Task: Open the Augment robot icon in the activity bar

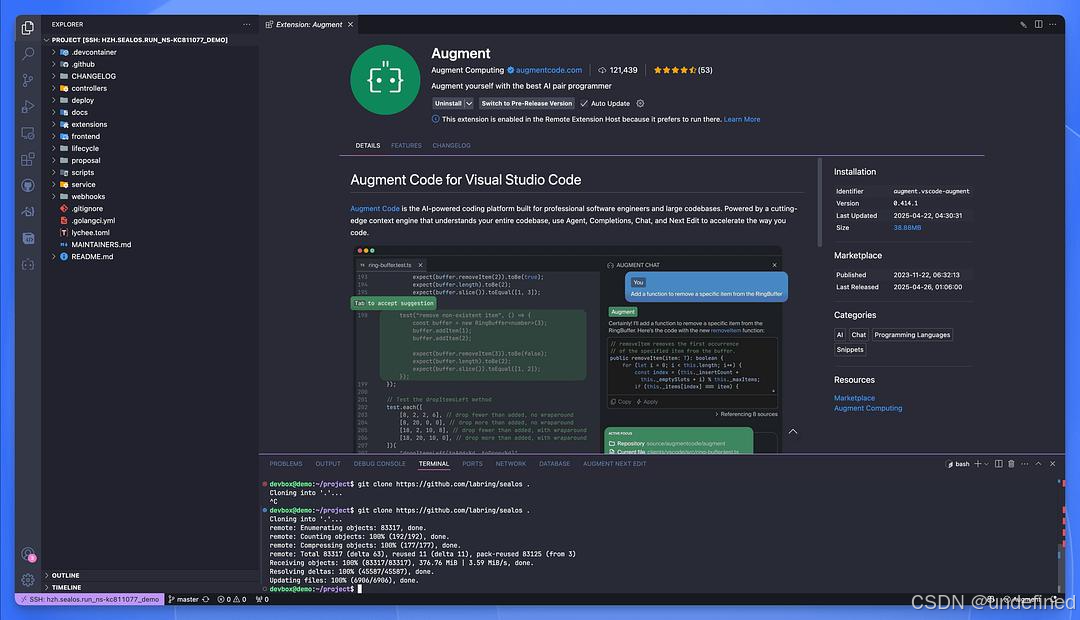Action: (28, 265)
